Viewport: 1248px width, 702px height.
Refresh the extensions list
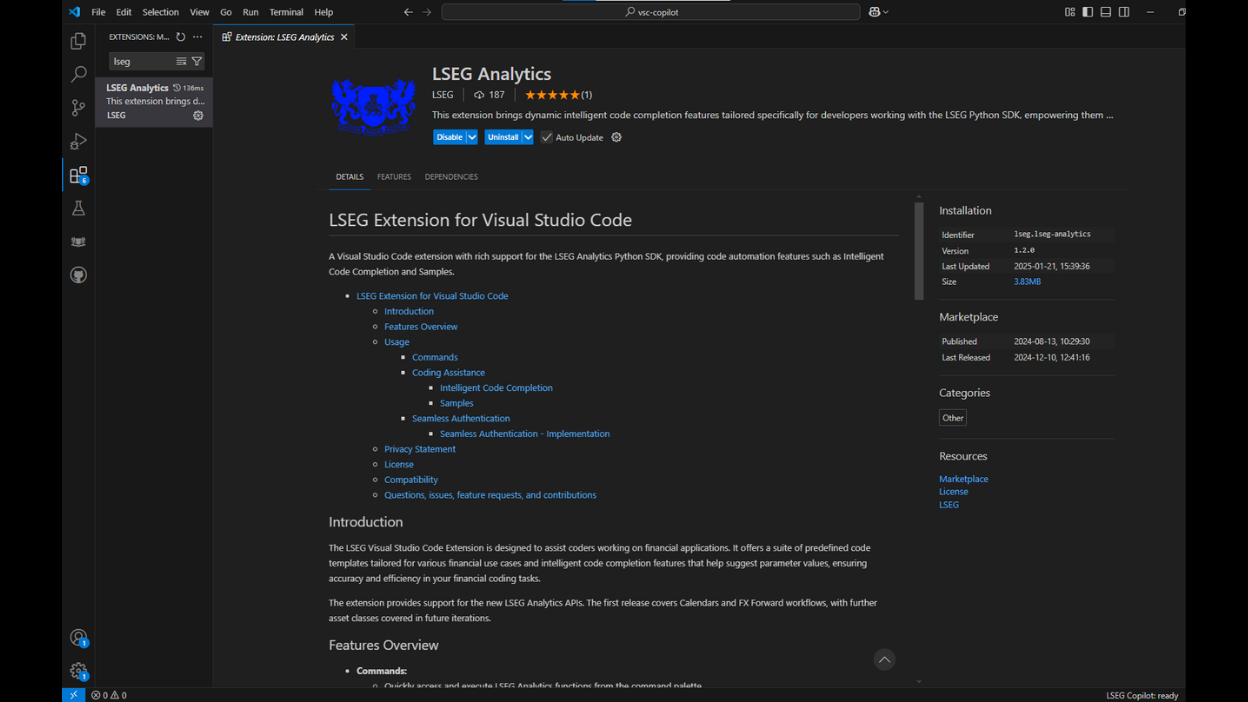(x=181, y=37)
